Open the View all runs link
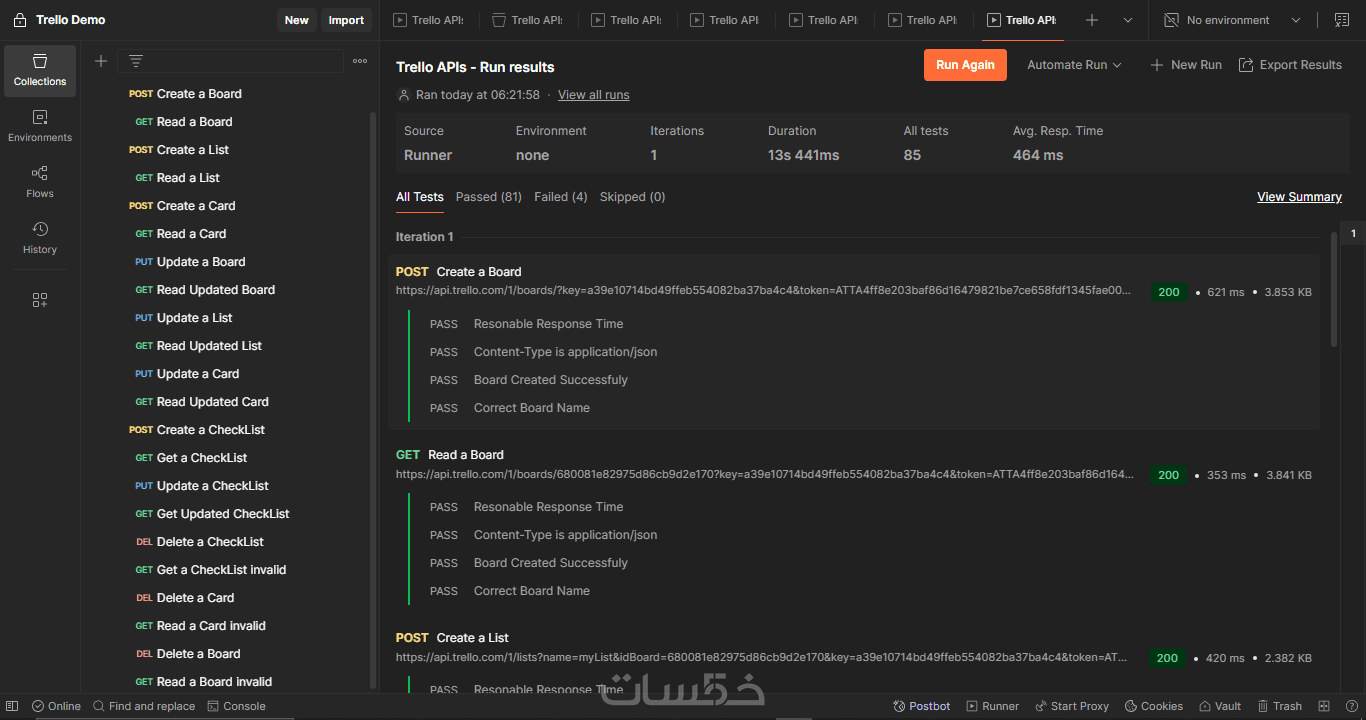The image size is (1366, 720). [594, 95]
